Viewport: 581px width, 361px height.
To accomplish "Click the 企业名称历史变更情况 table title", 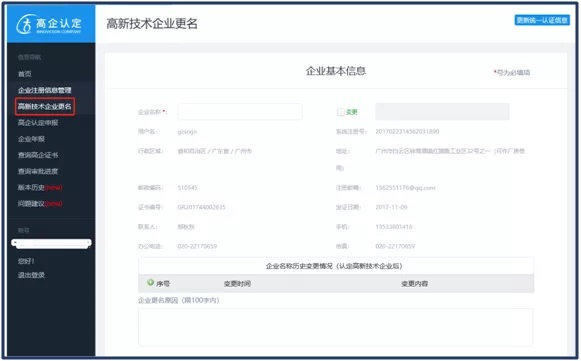I will pos(334,266).
